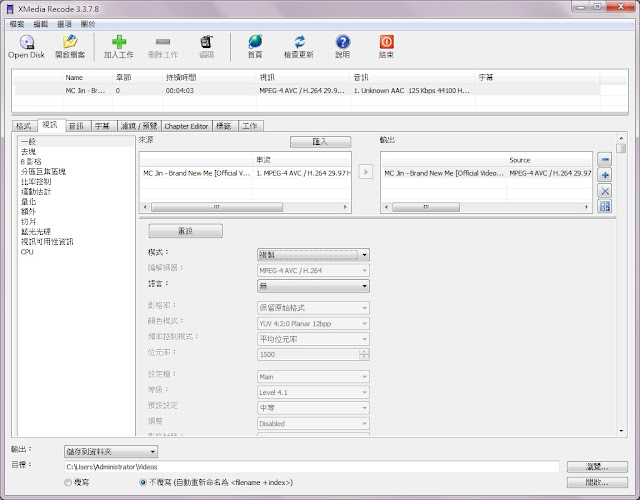Open the 編輯 menu

click(x=41, y=24)
